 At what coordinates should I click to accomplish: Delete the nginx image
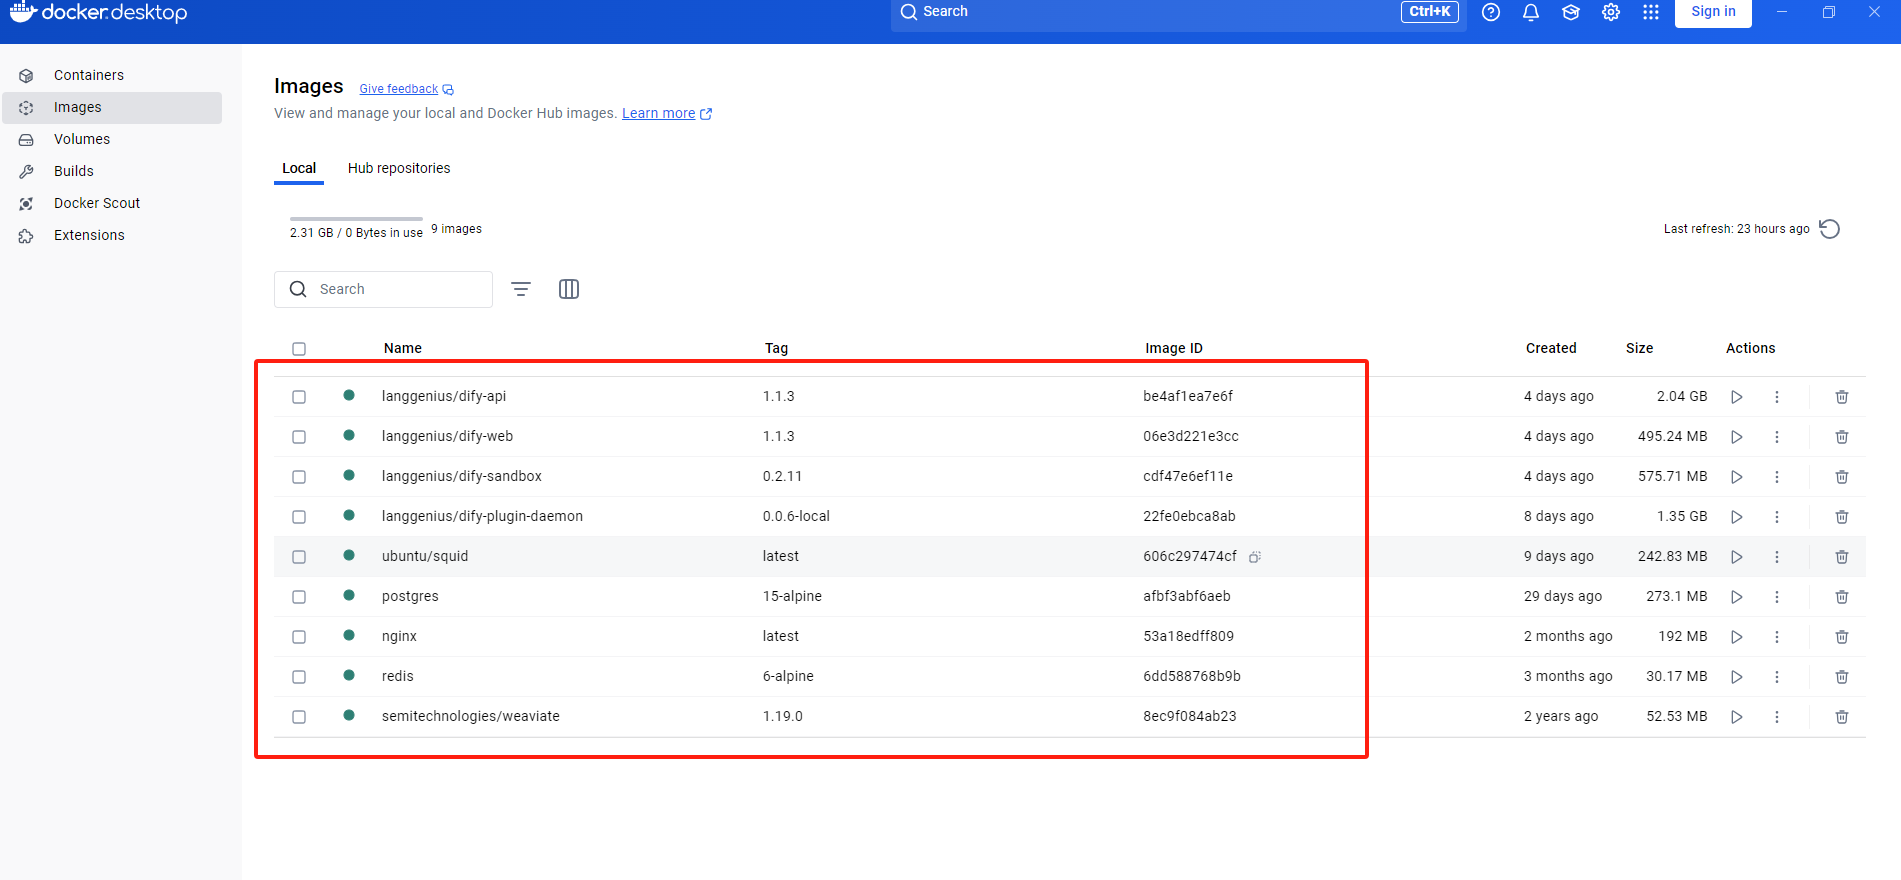pyautogui.click(x=1842, y=637)
